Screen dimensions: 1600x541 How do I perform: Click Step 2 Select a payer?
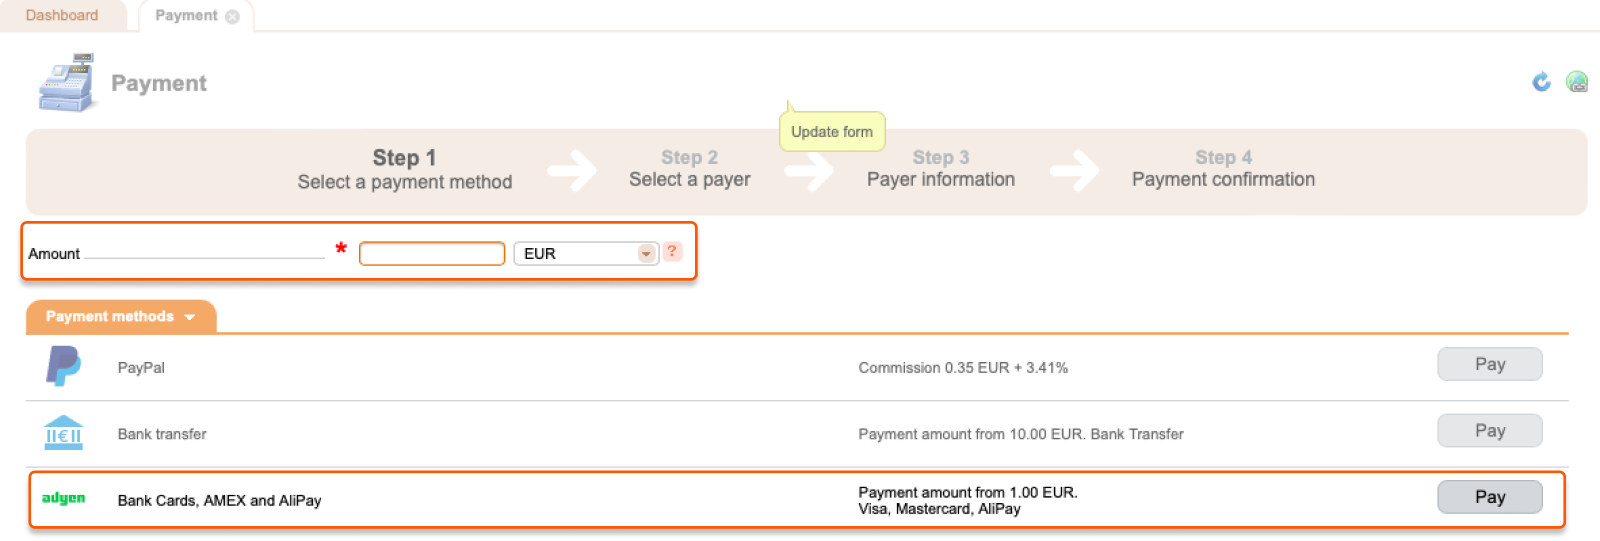pyautogui.click(x=690, y=169)
